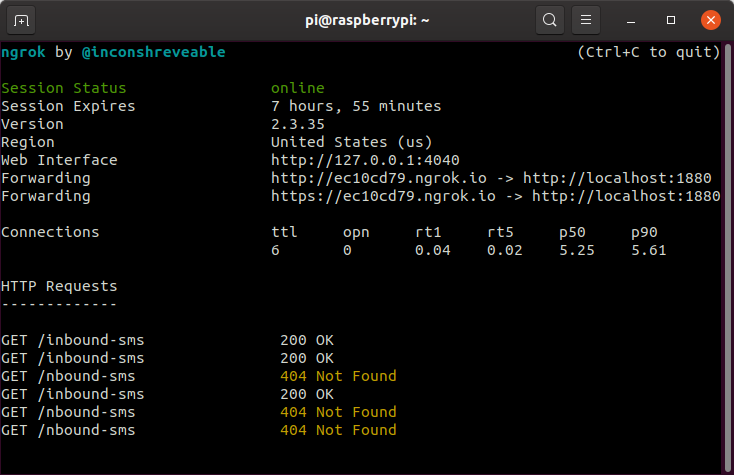Open the terminal search tool
Screen dimensions: 734x475
click(550, 20)
